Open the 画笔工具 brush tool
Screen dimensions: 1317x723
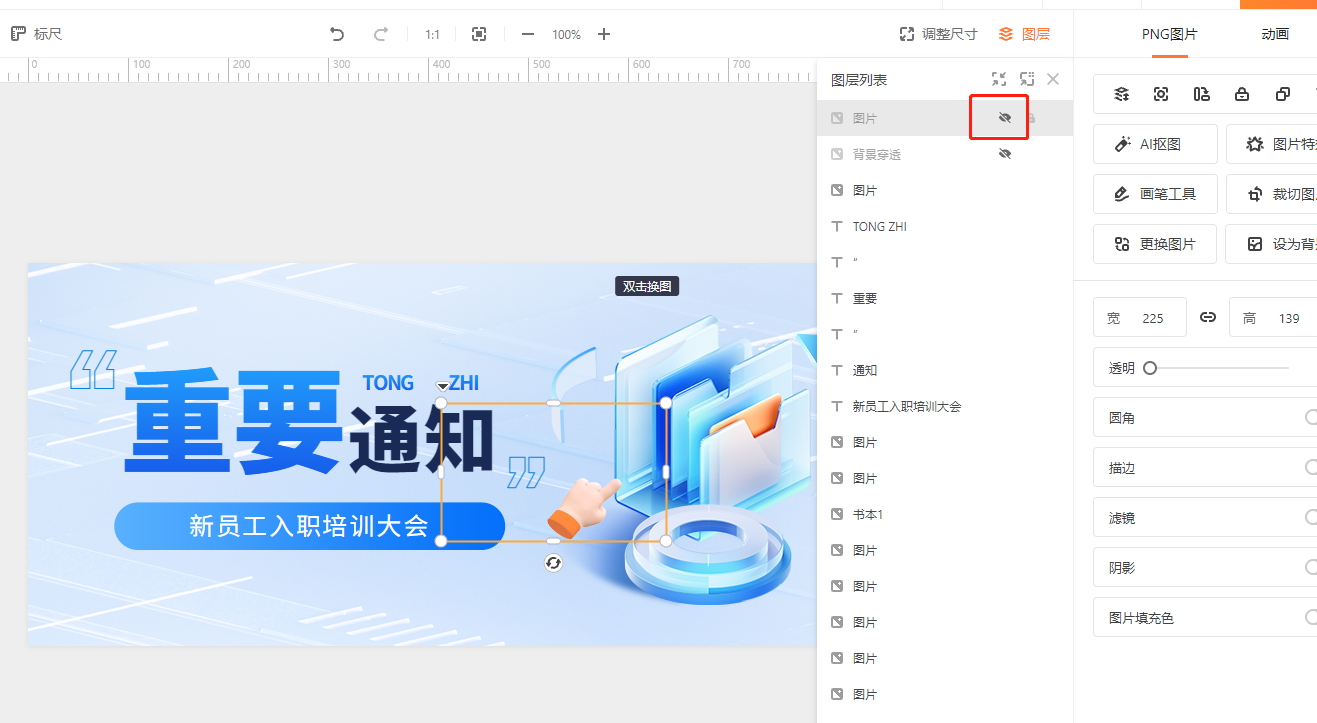[1155, 194]
